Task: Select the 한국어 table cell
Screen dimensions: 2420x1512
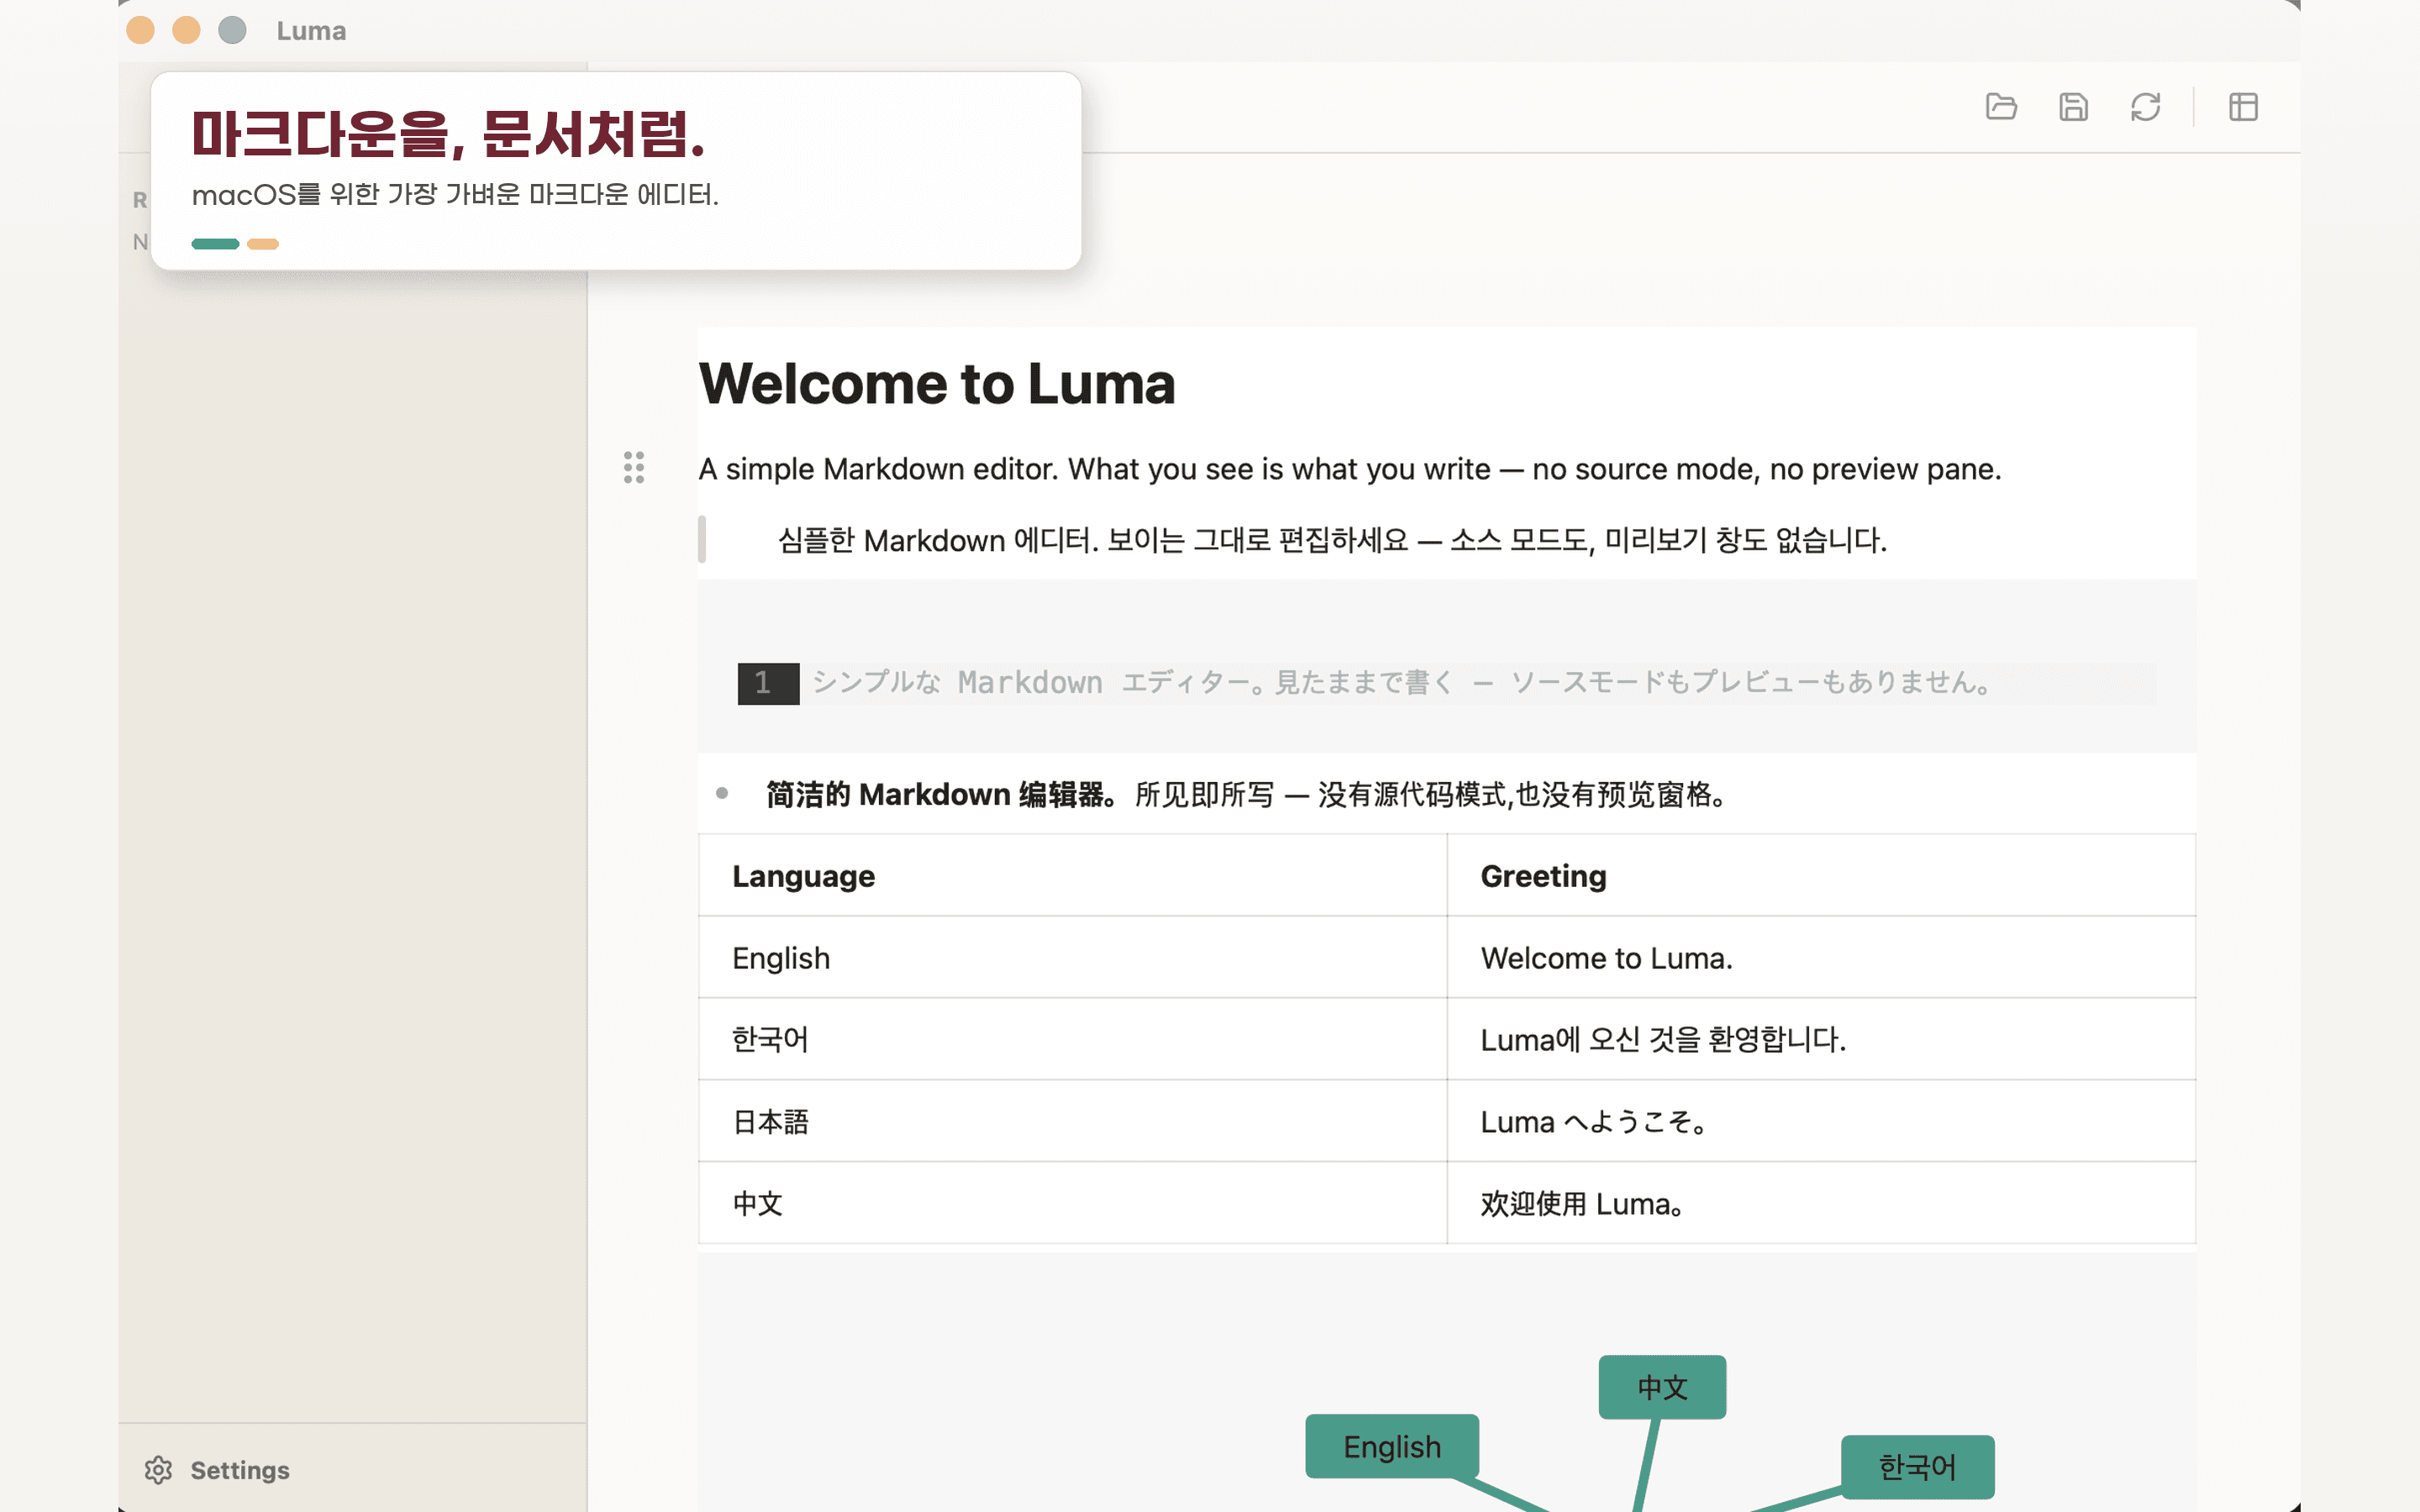Action: pyautogui.click(x=1072, y=1040)
